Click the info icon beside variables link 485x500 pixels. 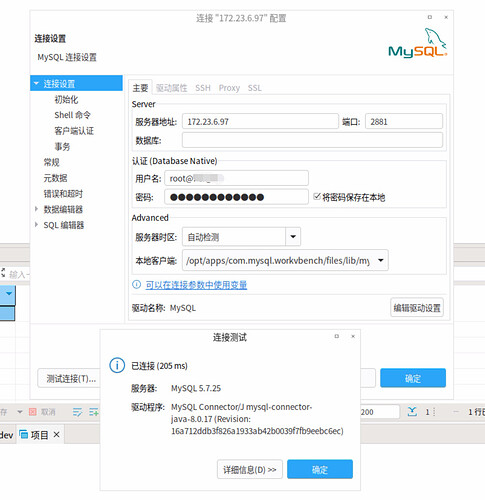point(136,284)
